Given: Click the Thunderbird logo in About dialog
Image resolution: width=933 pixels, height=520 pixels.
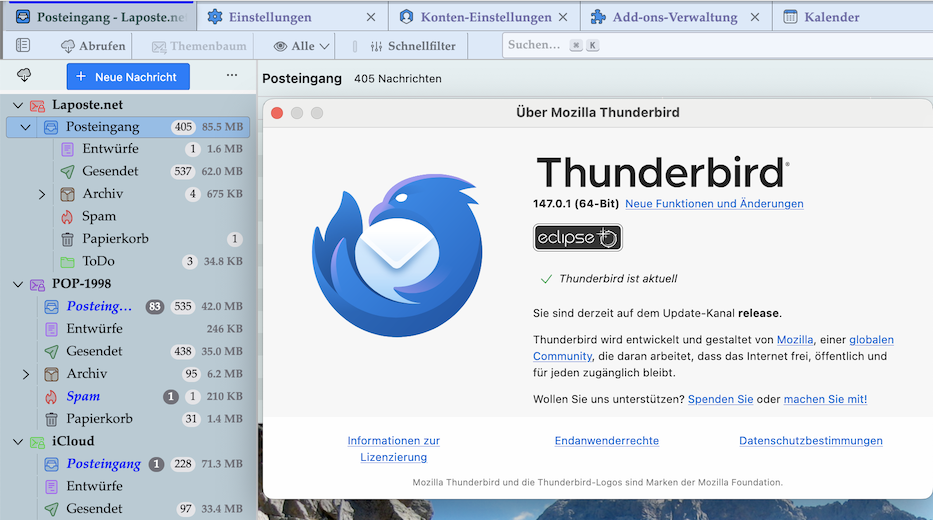Looking at the screenshot, I should point(397,255).
